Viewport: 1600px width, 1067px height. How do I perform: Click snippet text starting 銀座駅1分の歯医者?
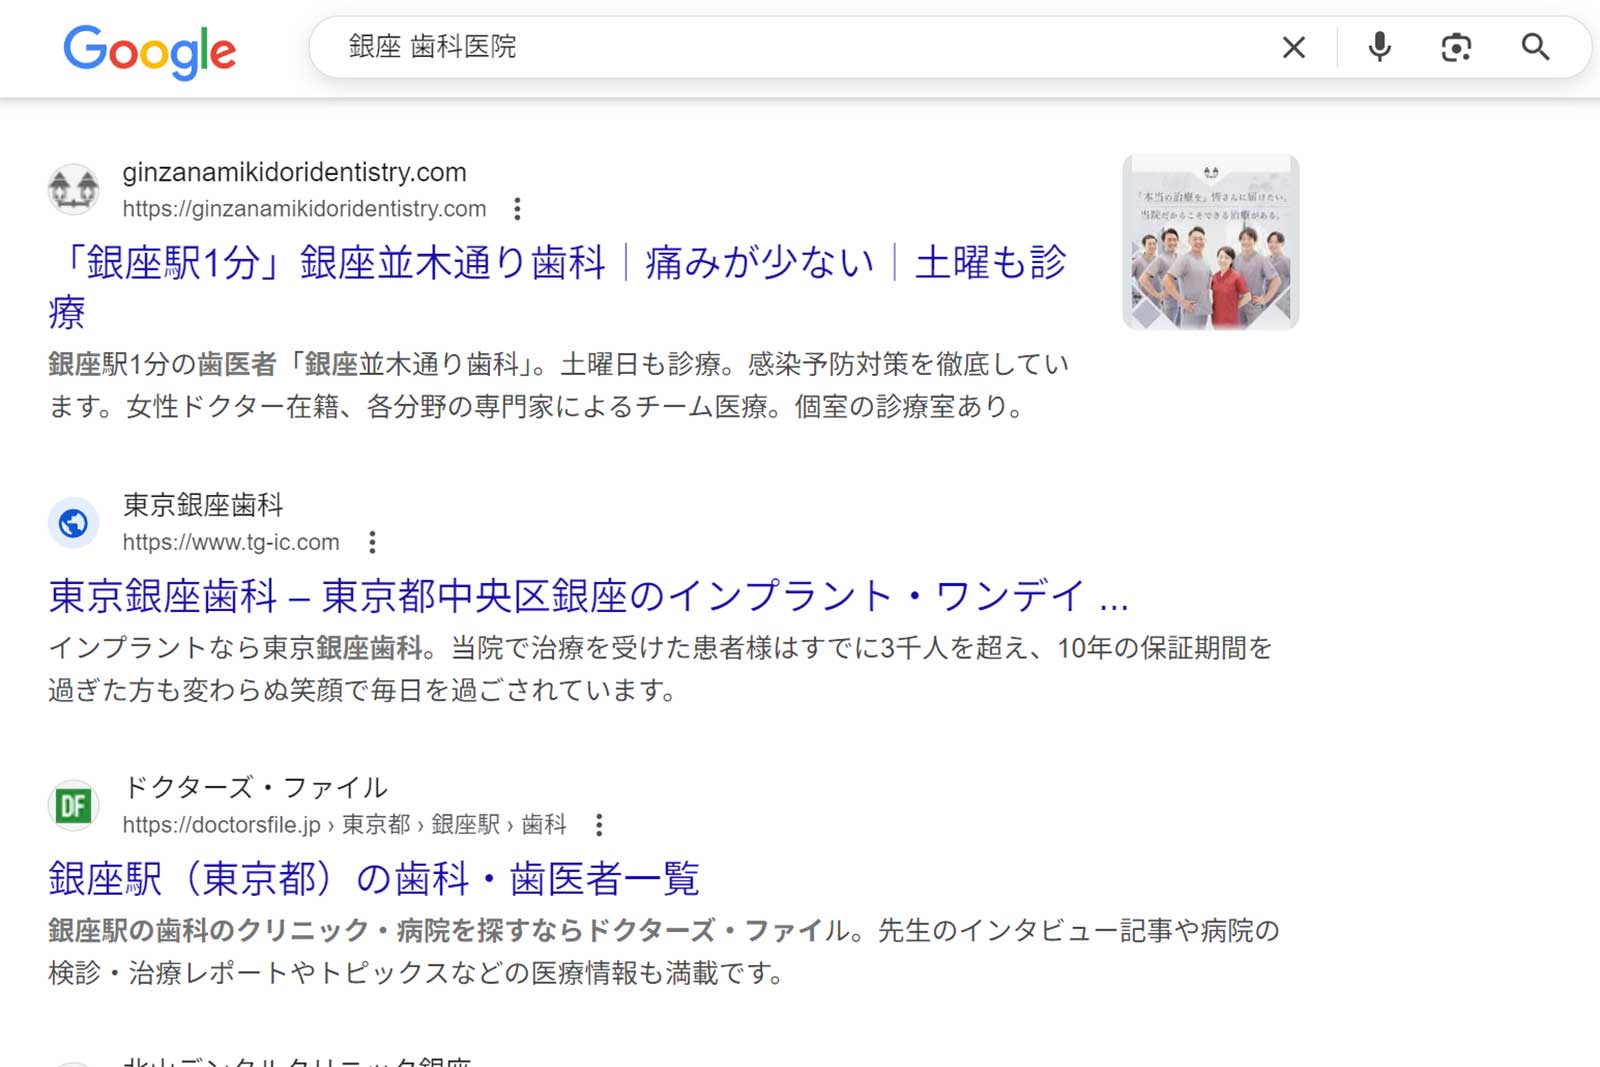(x=558, y=386)
